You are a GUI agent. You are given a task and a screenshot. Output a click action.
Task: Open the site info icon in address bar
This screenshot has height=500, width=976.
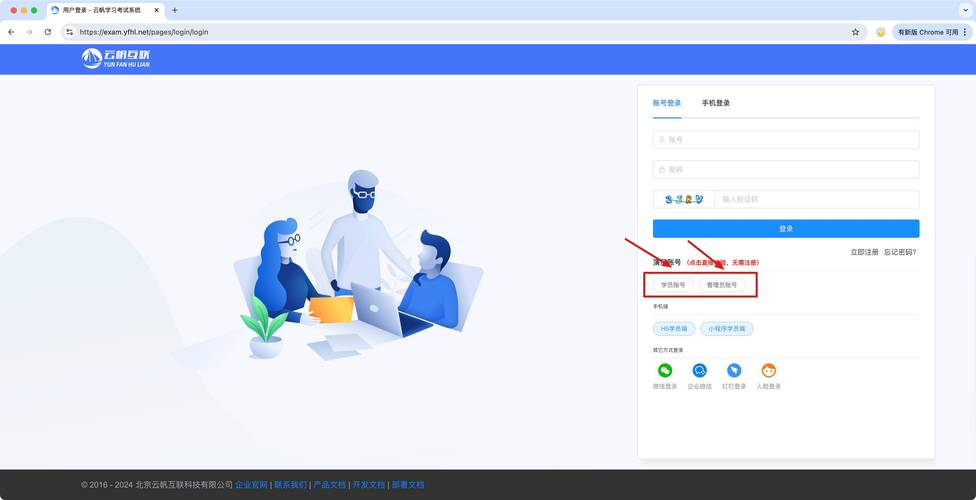tap(69, 32)
